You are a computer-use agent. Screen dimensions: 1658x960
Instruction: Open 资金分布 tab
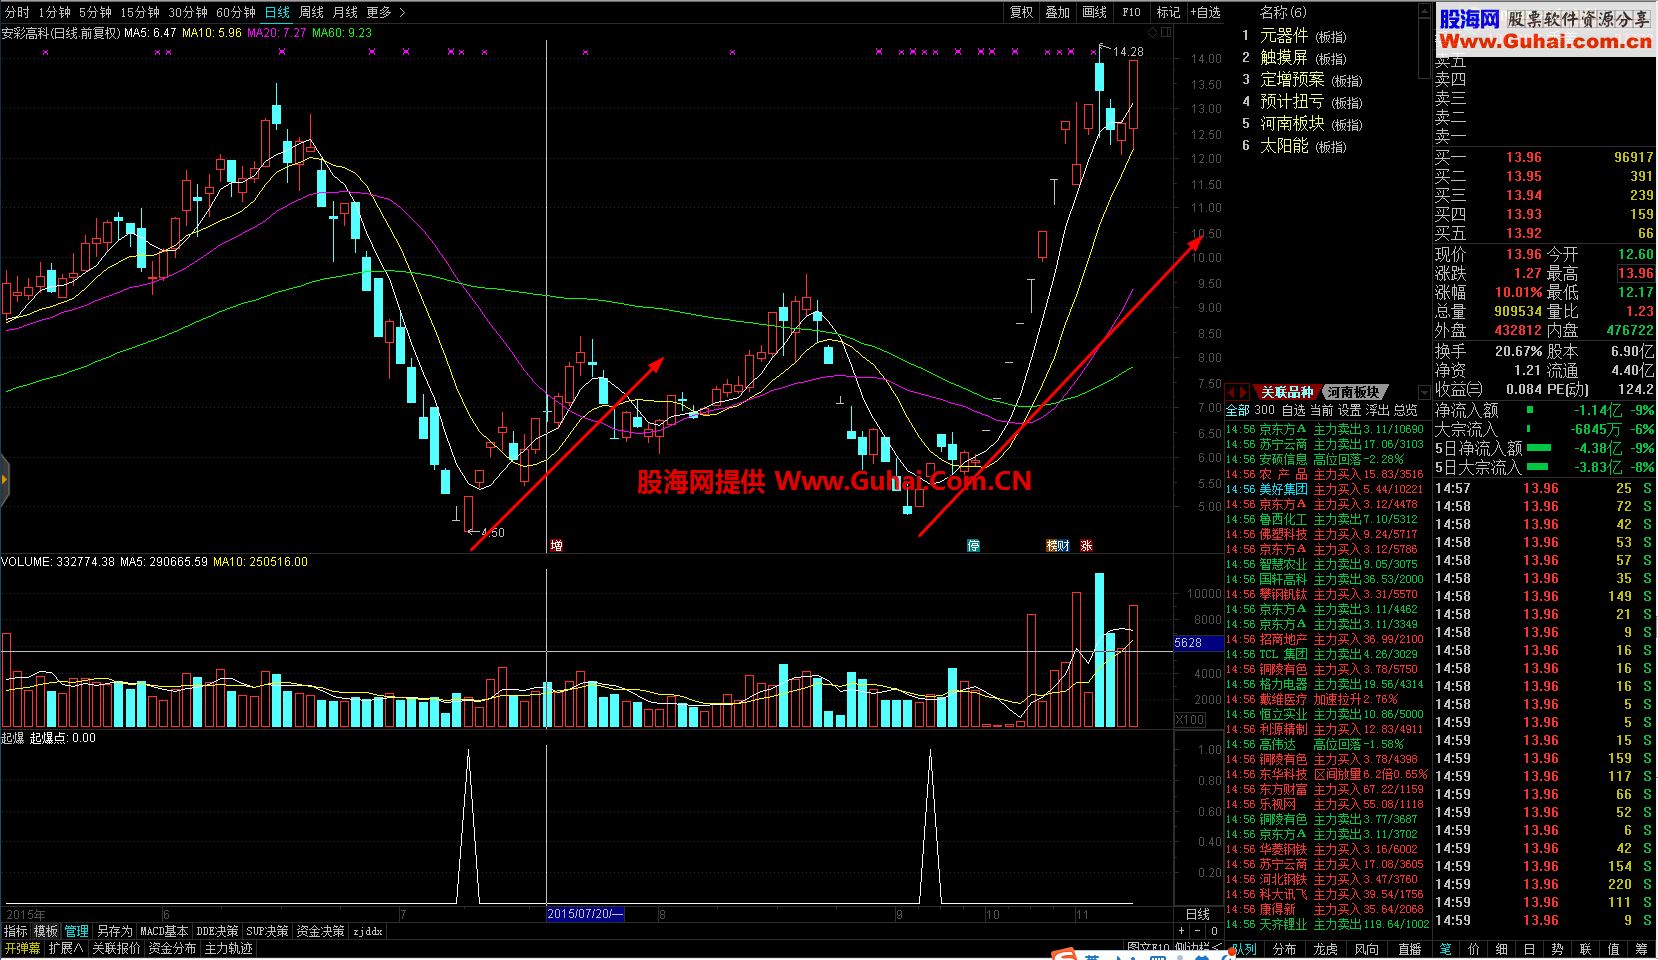172,948
